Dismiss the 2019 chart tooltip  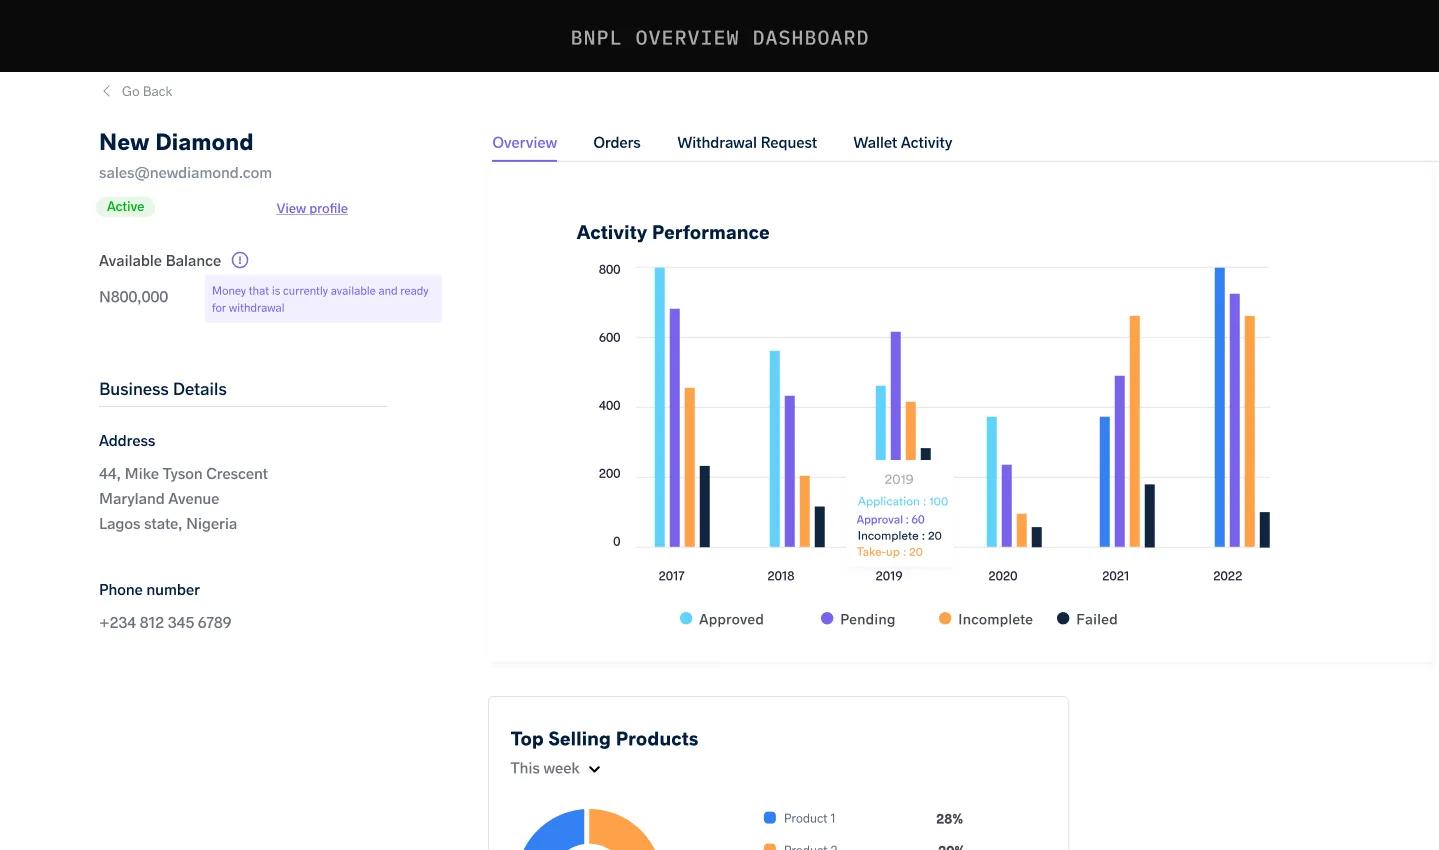pyautogui.click(x=899, y=515)
